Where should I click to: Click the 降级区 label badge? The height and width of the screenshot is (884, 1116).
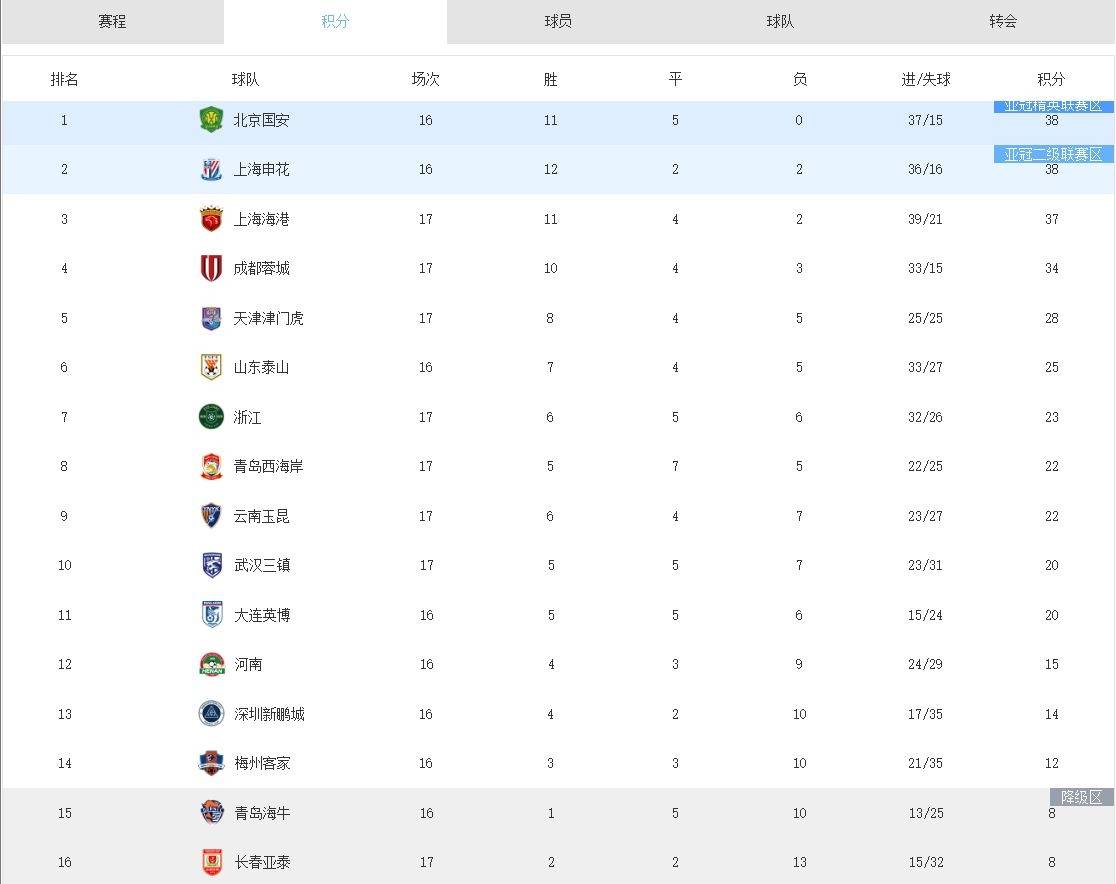point(1082,797)
